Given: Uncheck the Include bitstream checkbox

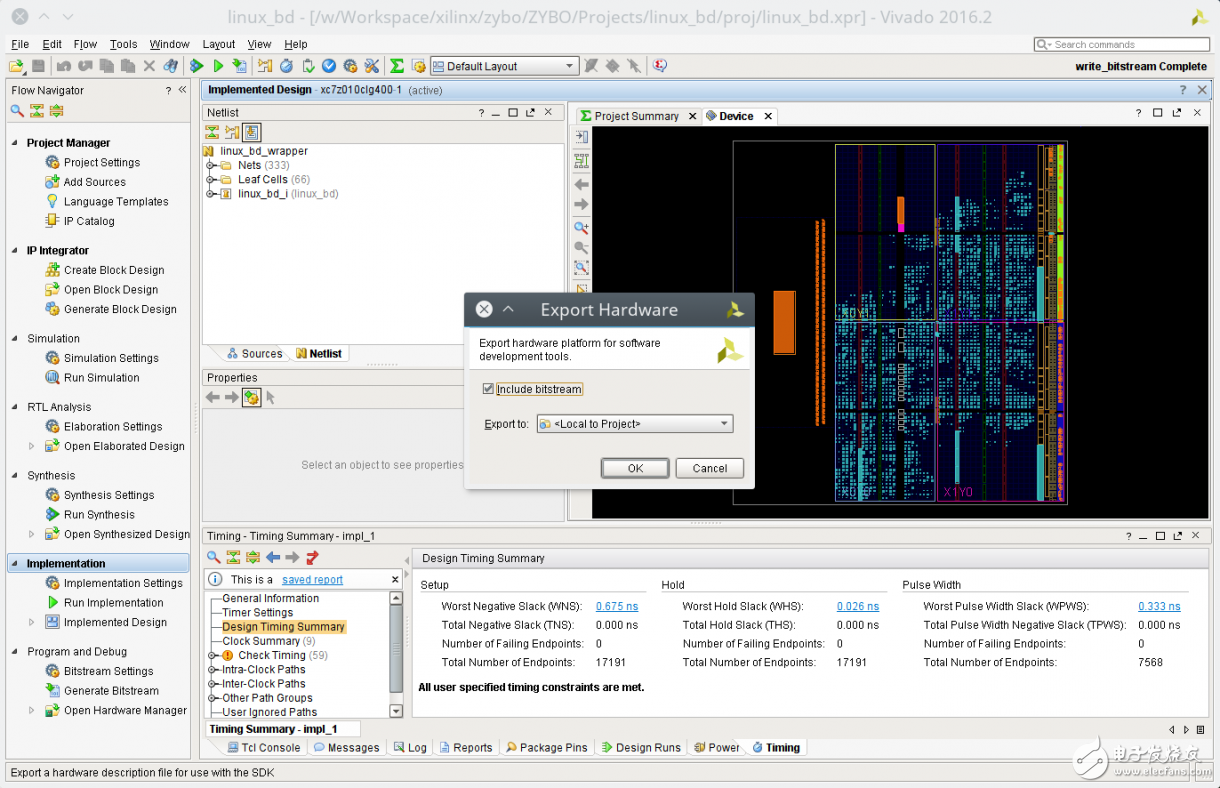Looking at the screenshot, I should pos(488,389).
